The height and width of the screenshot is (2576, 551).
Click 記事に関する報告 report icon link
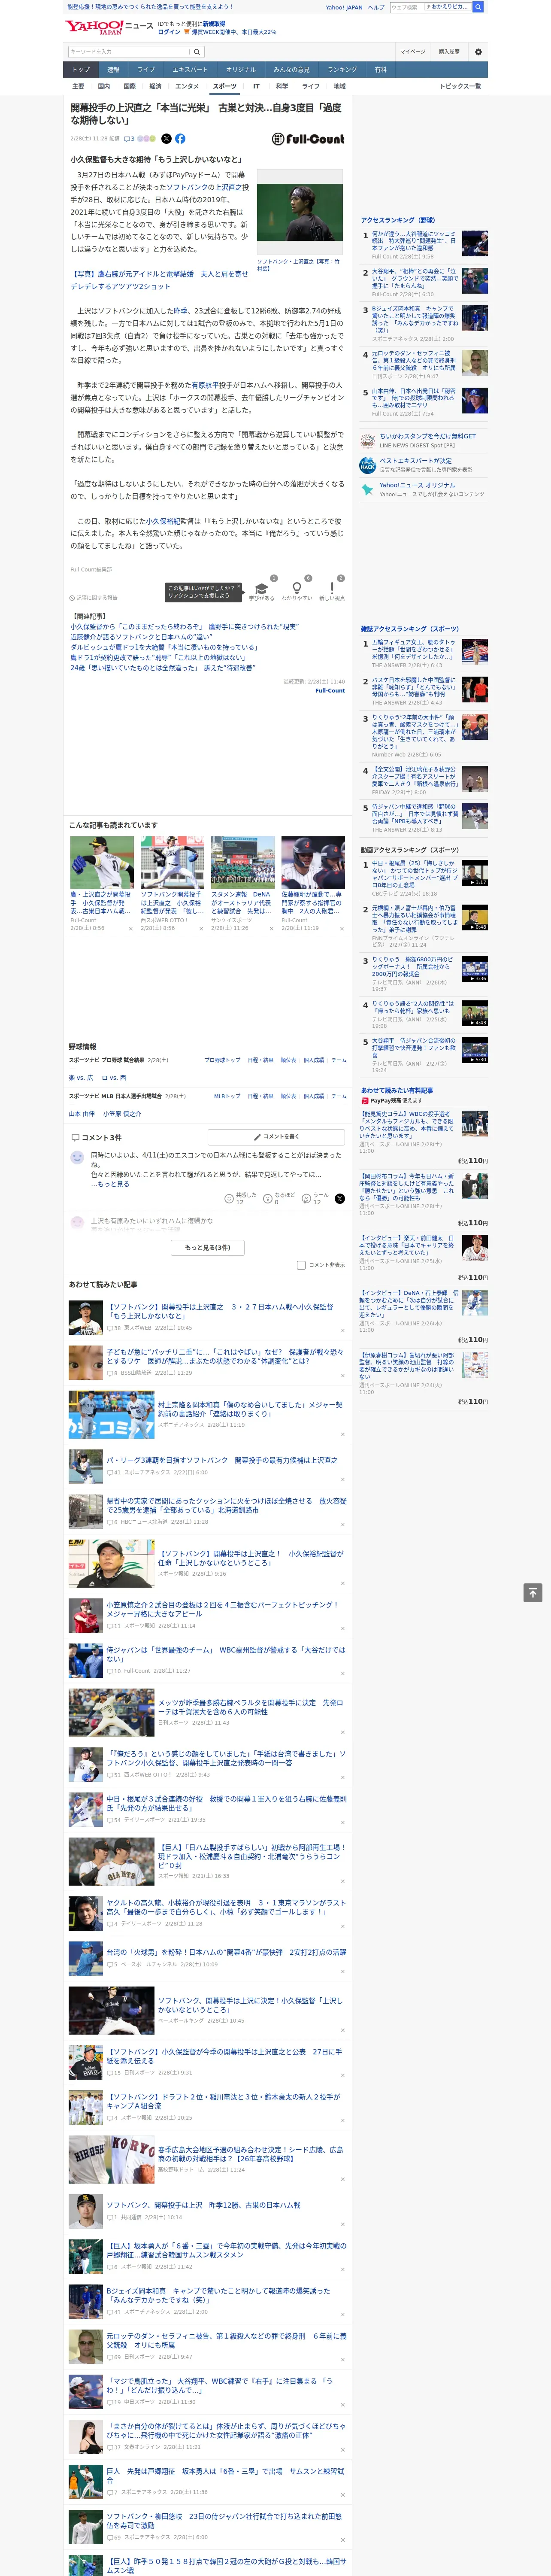(x=94, y=597)
